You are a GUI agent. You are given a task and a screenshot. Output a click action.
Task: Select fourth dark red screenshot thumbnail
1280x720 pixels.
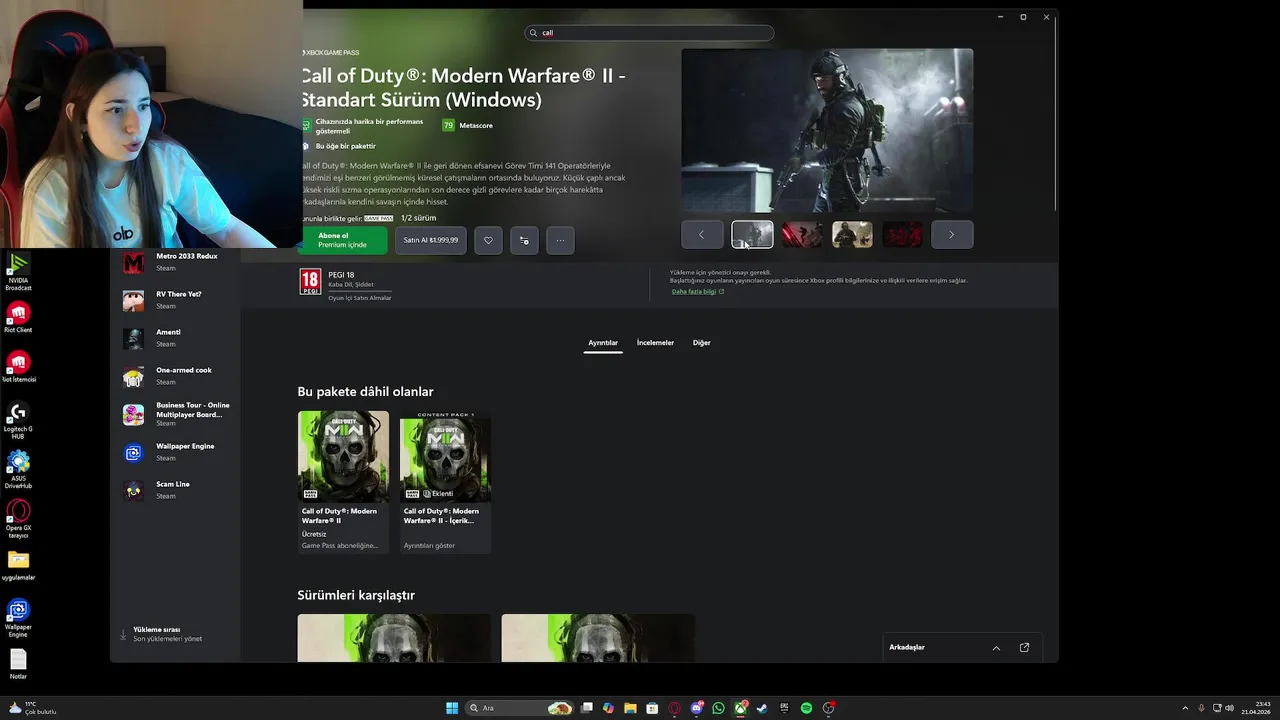click(x=902, y=234)
